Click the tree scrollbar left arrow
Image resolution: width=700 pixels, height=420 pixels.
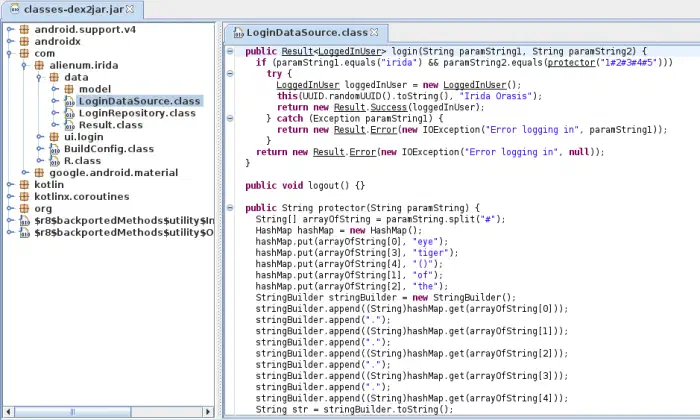pyautogui.click(x=8, y=412)
